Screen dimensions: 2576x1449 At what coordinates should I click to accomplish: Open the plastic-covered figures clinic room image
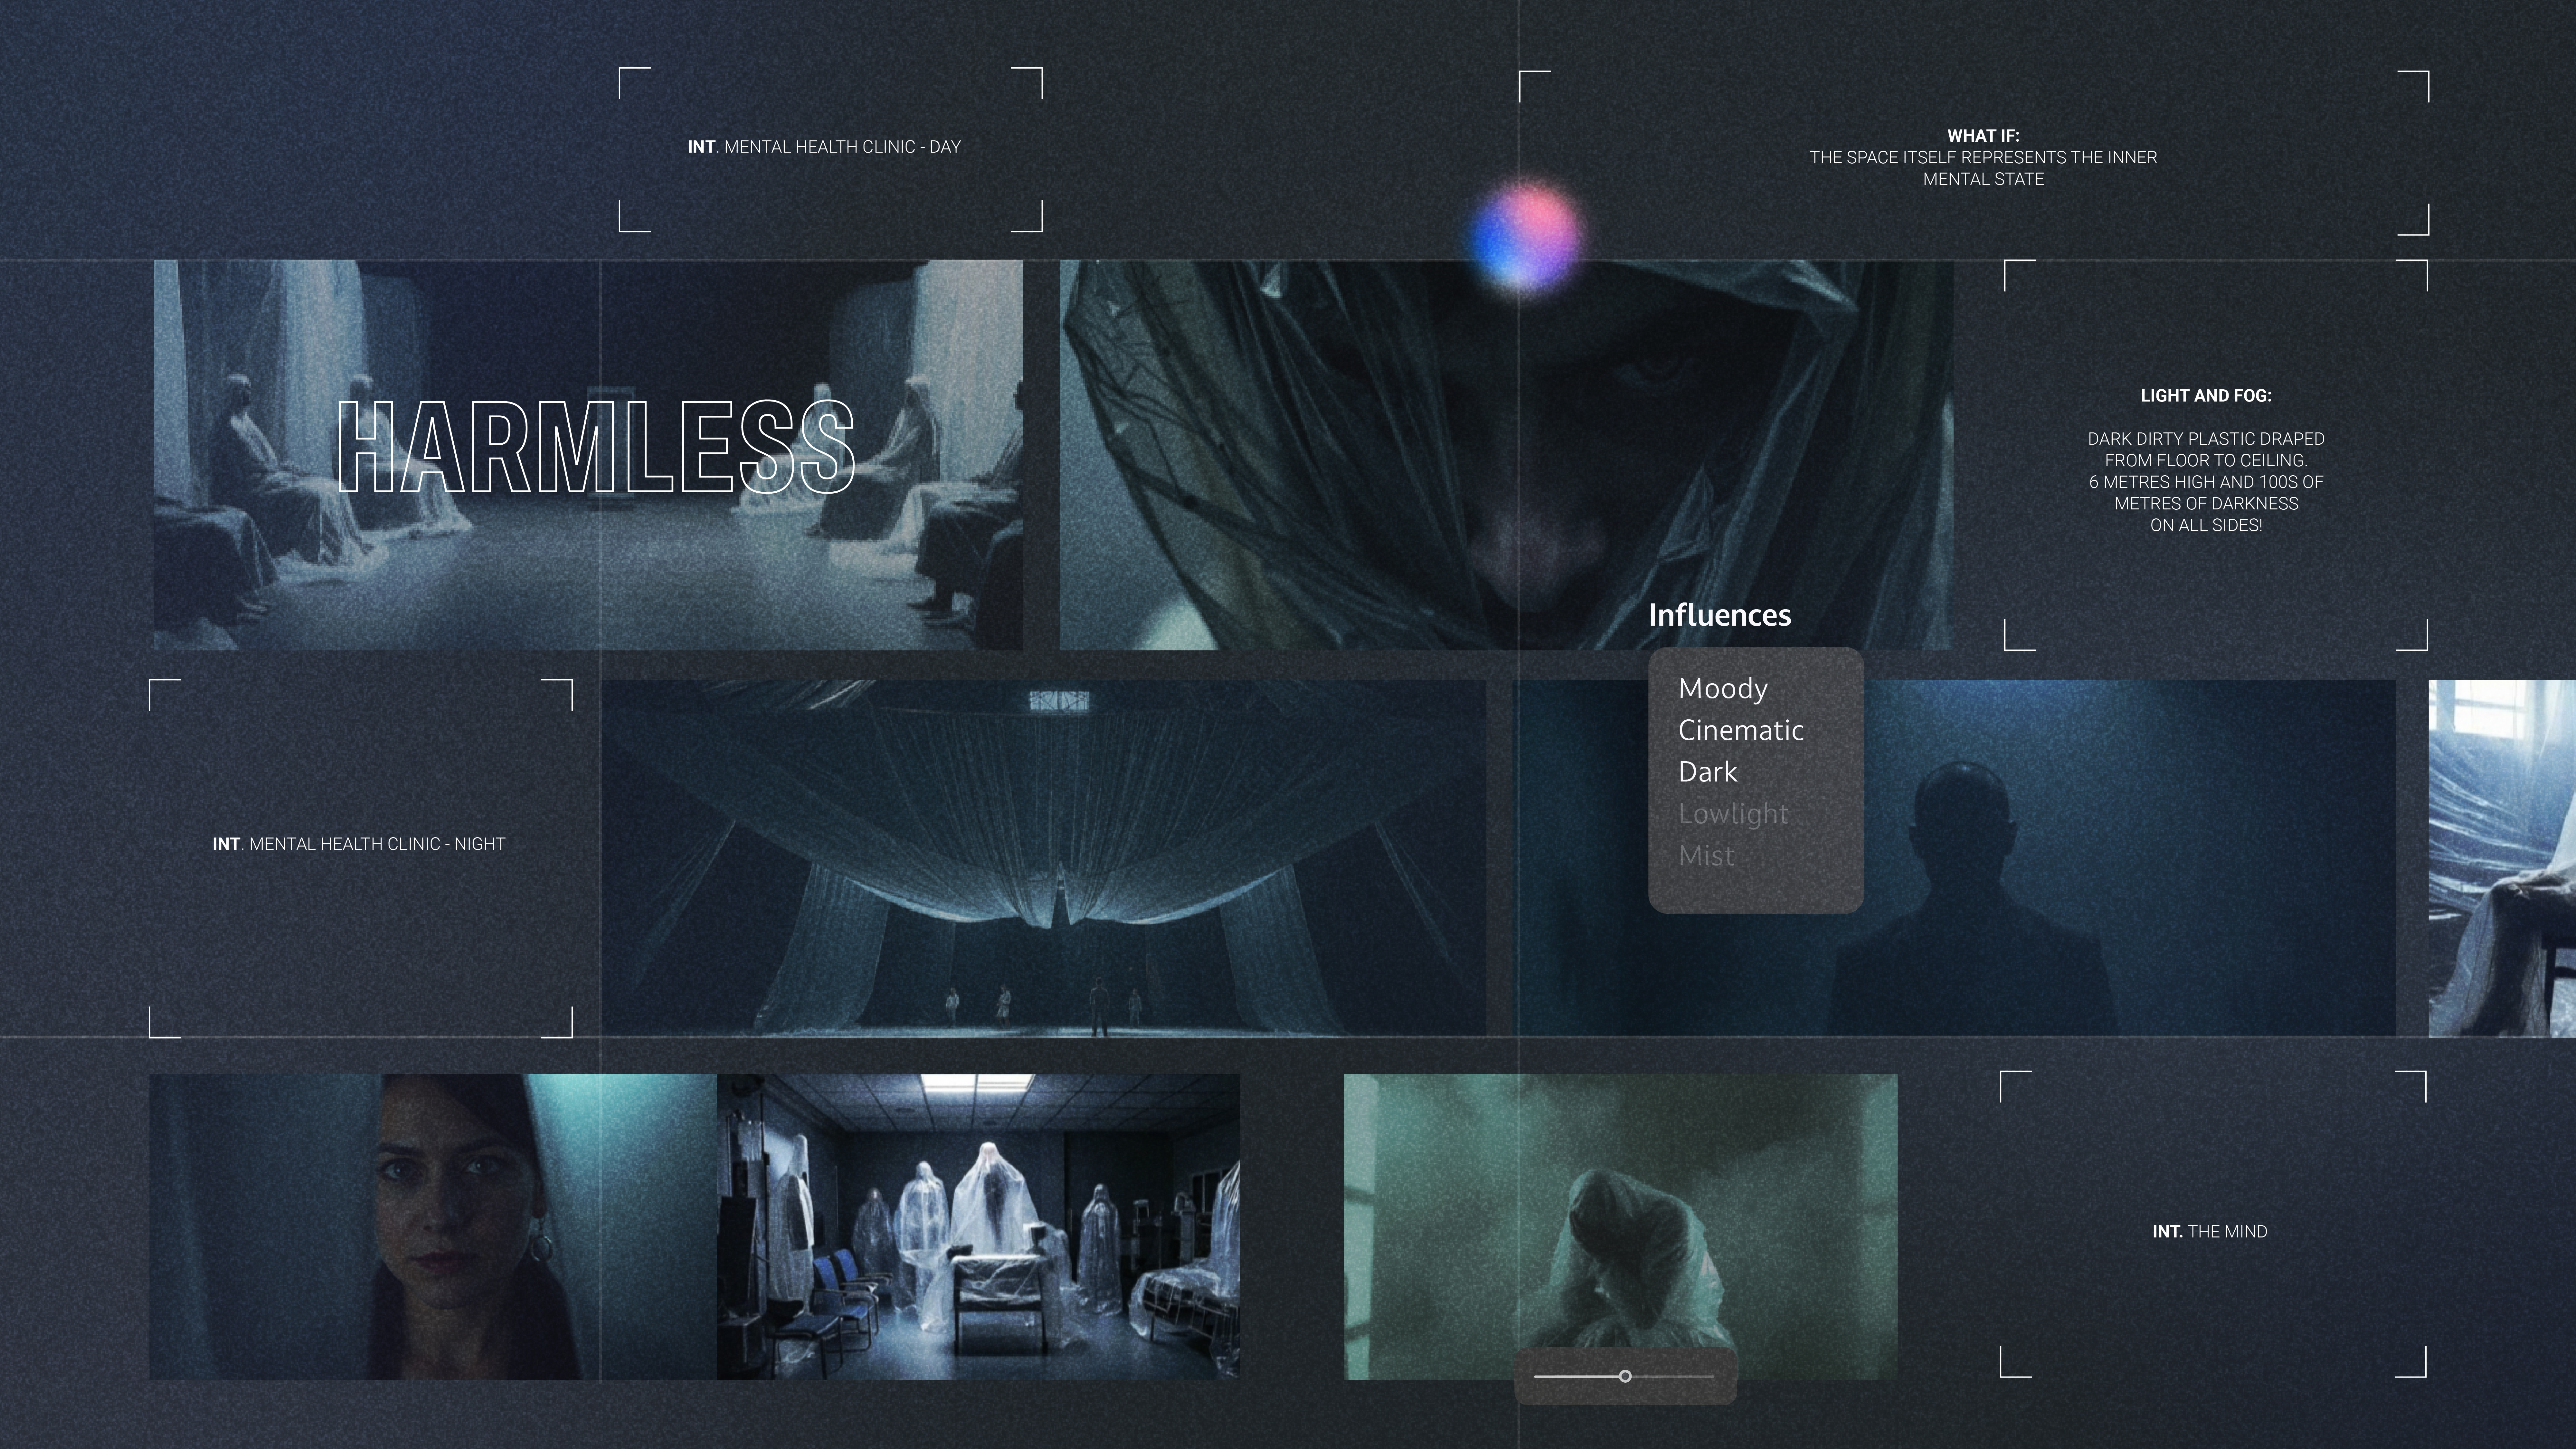(978, 1227)
